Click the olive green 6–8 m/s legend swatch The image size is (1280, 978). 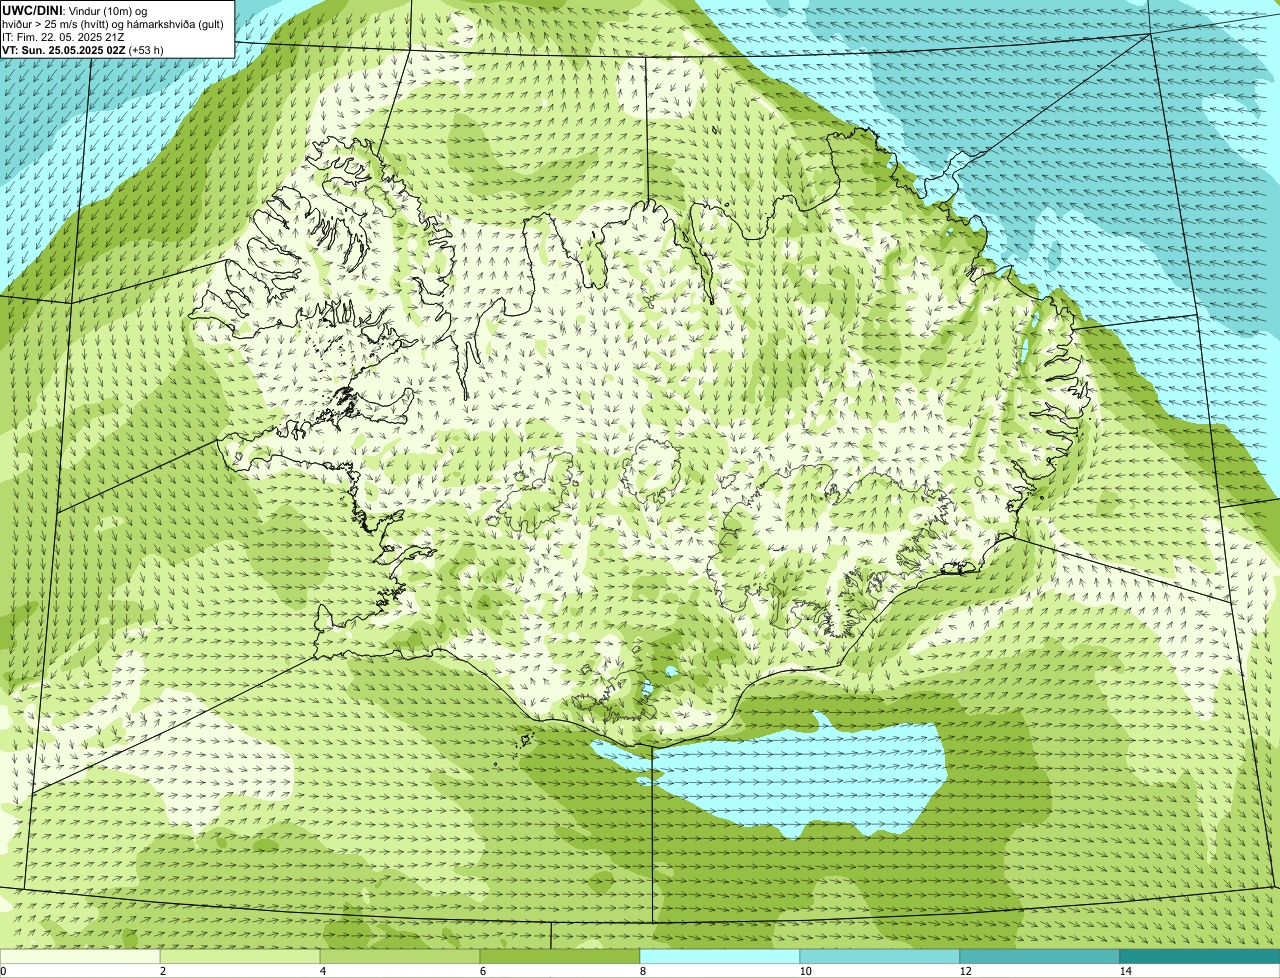click(560, 956)
